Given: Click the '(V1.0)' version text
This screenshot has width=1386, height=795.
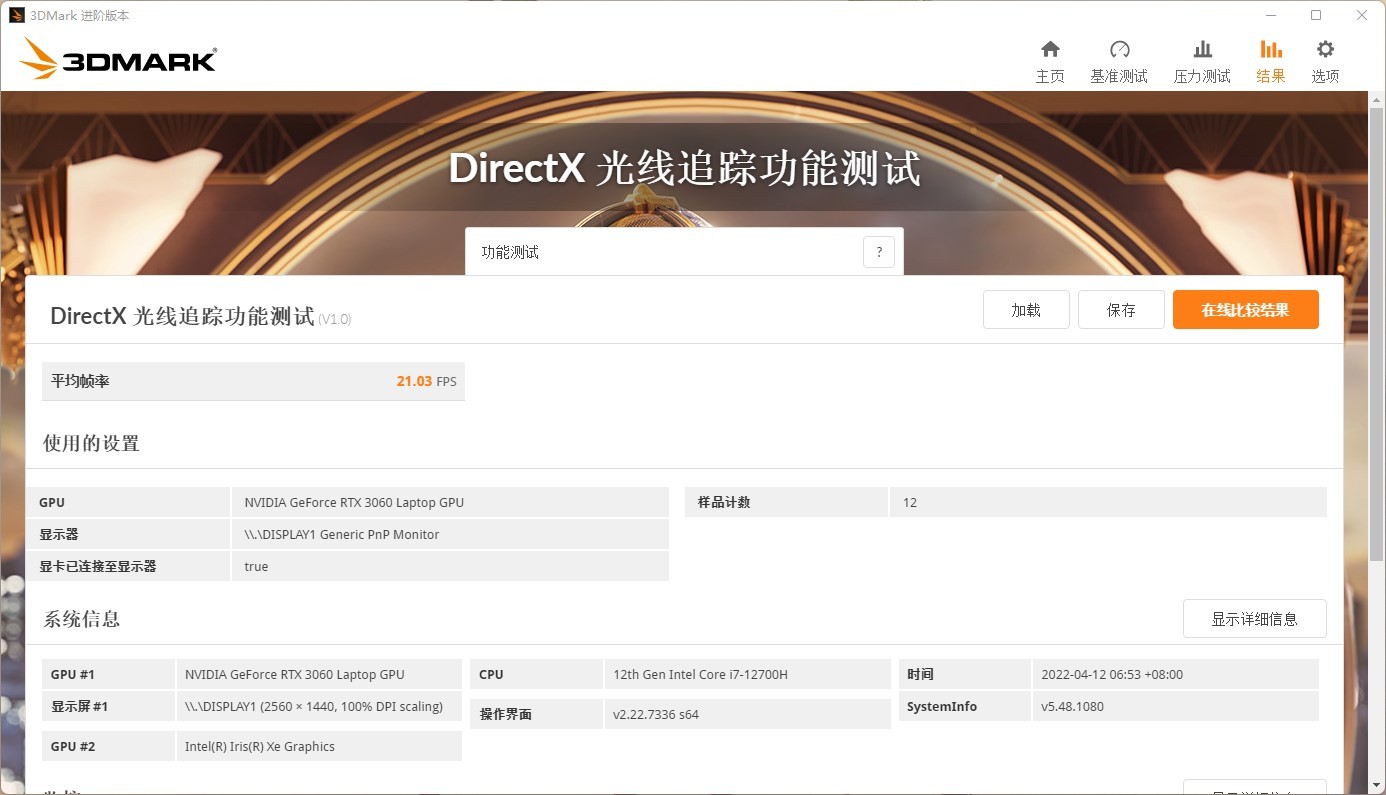Looking at the screenshot, I should [335, 319].
